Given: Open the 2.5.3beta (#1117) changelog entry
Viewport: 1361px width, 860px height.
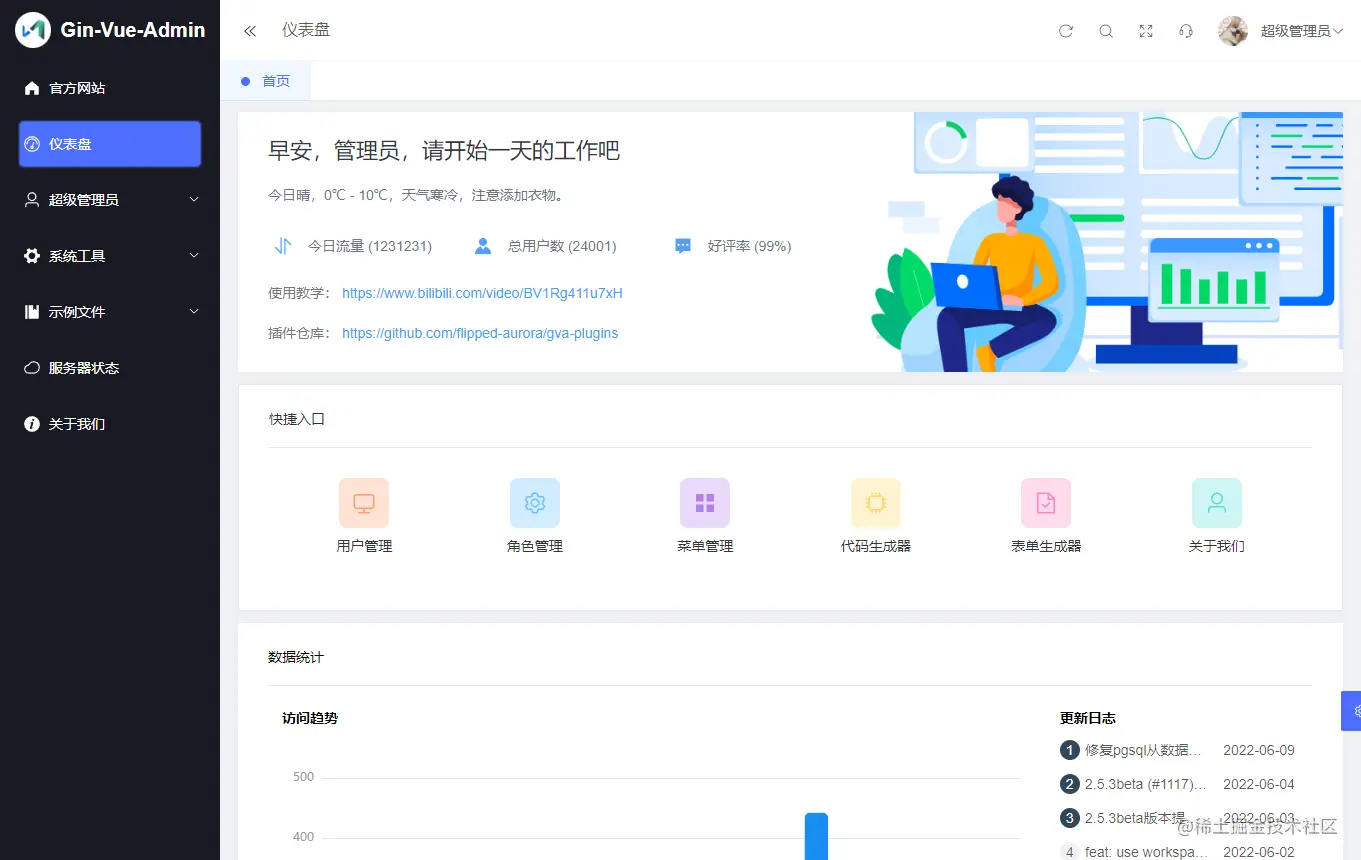Looking at the screenshot, I should 1146,784.
